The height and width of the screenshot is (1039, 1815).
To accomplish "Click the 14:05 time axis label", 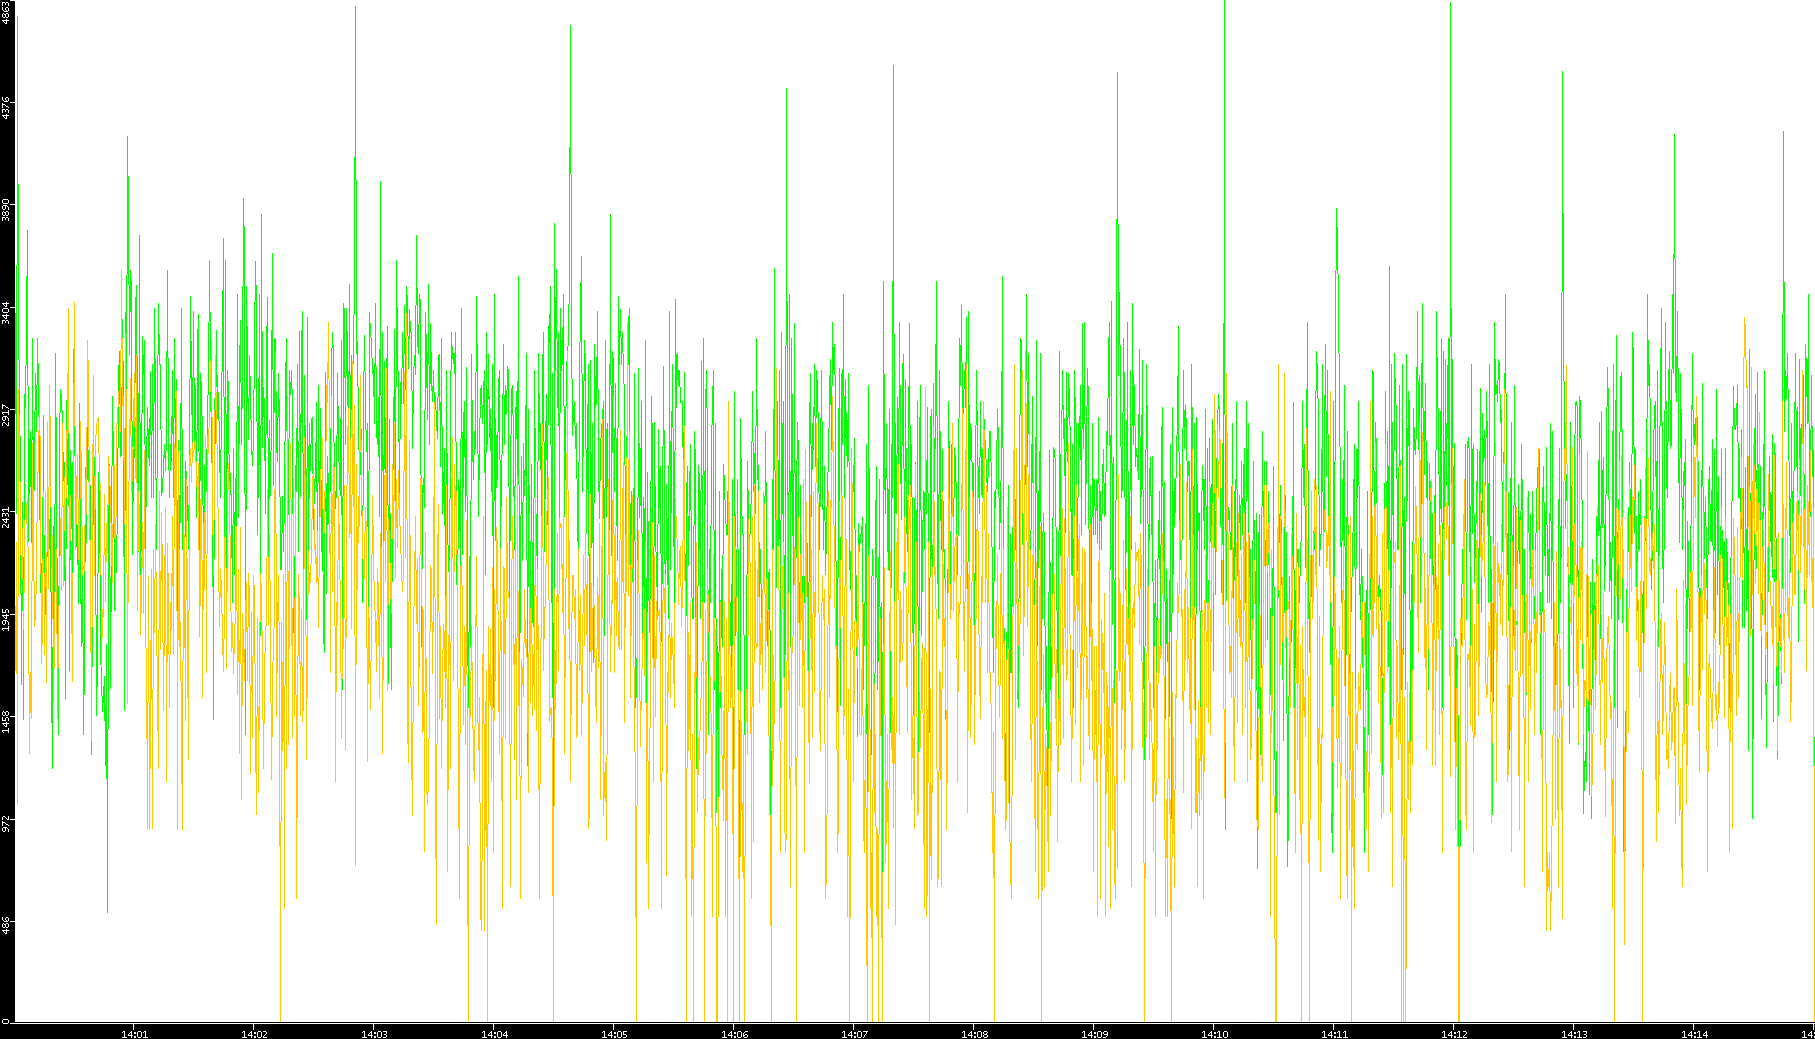I will click(x=614, y=1034).
